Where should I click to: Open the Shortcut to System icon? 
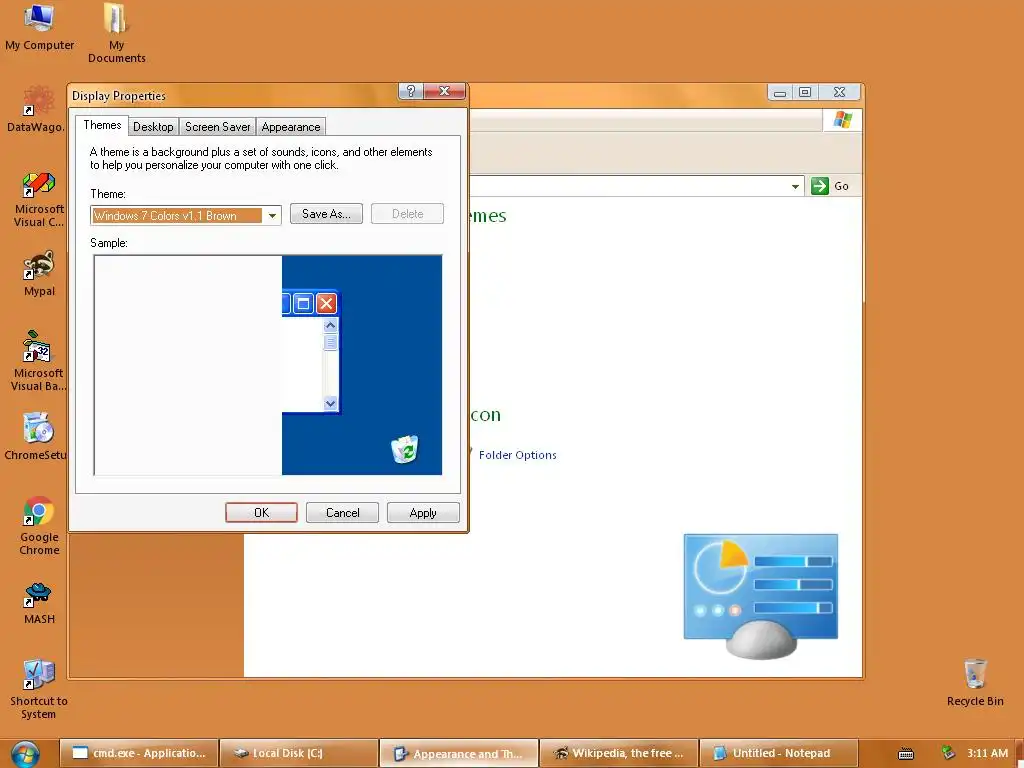click(x=39, y=689)
